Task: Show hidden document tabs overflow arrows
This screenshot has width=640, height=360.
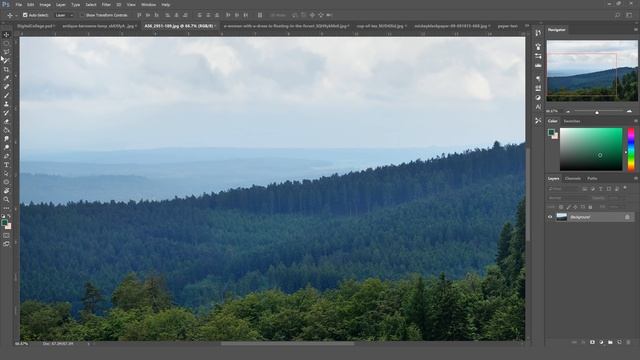Action: [527, 26]
